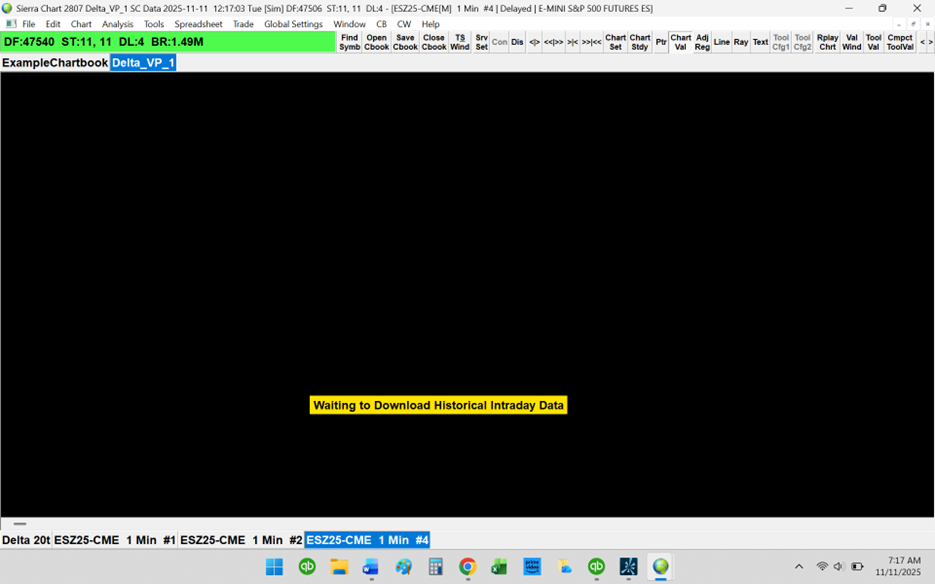Image resolution: width=935 pixels, height=584 pixels.
Task: Click the document icon left of File
Action: (10, 24)
